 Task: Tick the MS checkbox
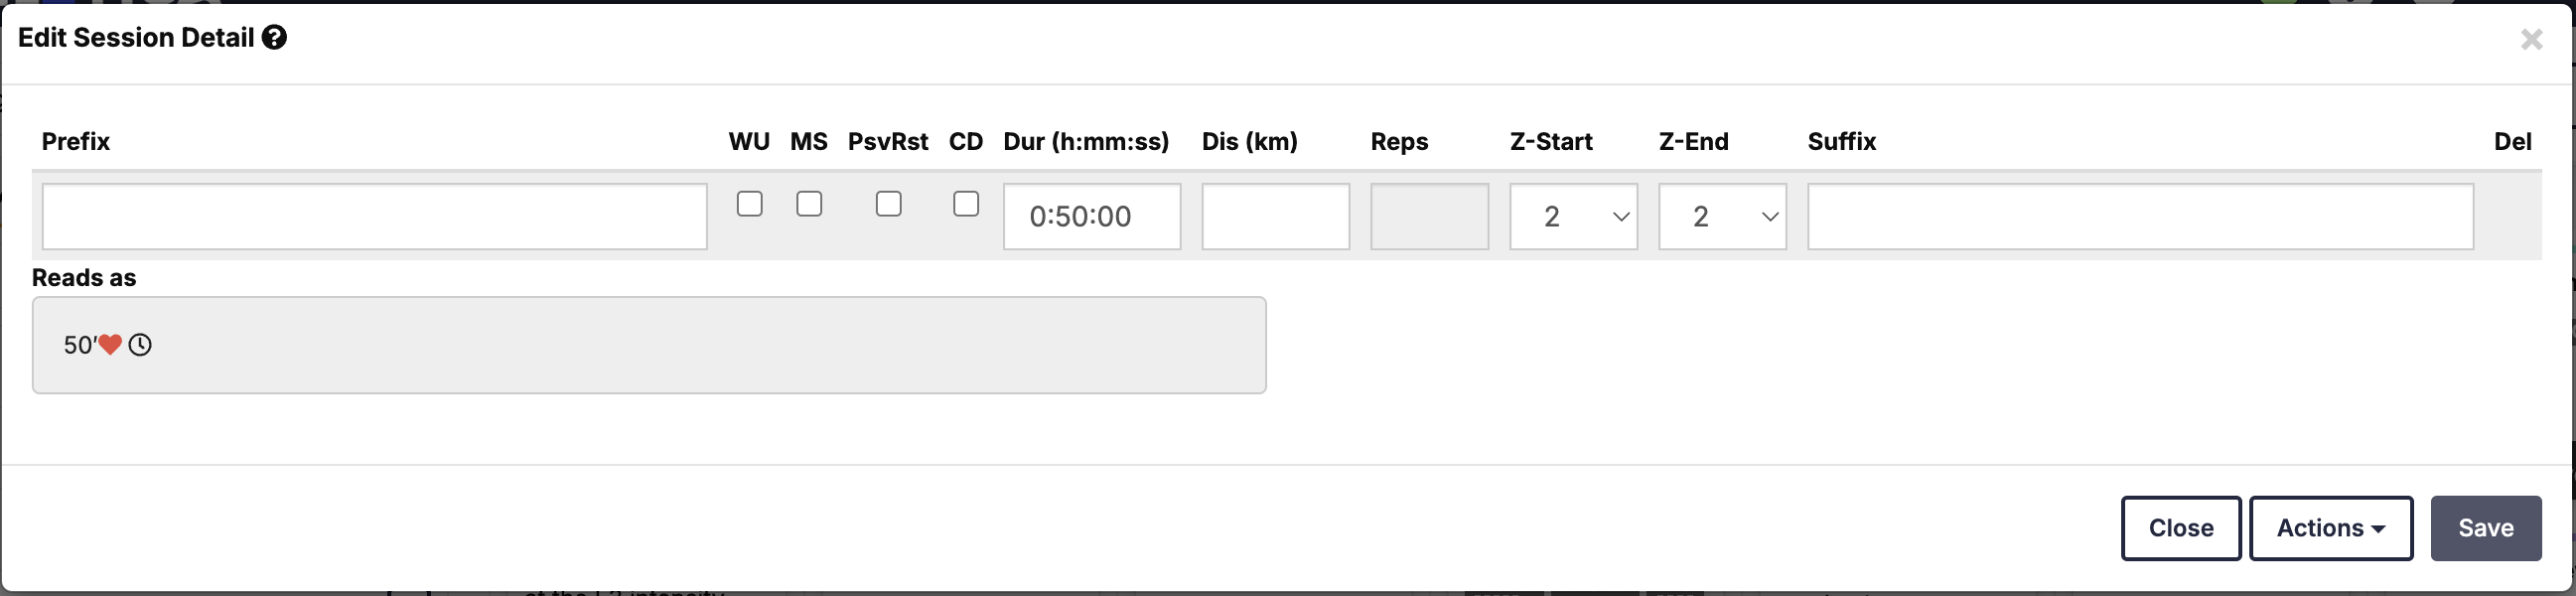(x=809, y=204)
